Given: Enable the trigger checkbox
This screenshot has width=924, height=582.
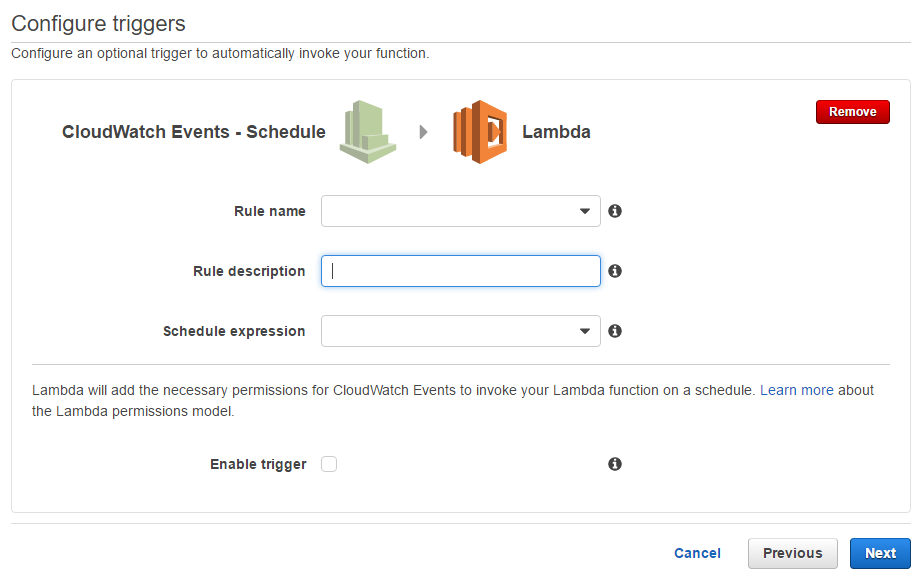Looking at the screenshot, I should click(330, 464).
